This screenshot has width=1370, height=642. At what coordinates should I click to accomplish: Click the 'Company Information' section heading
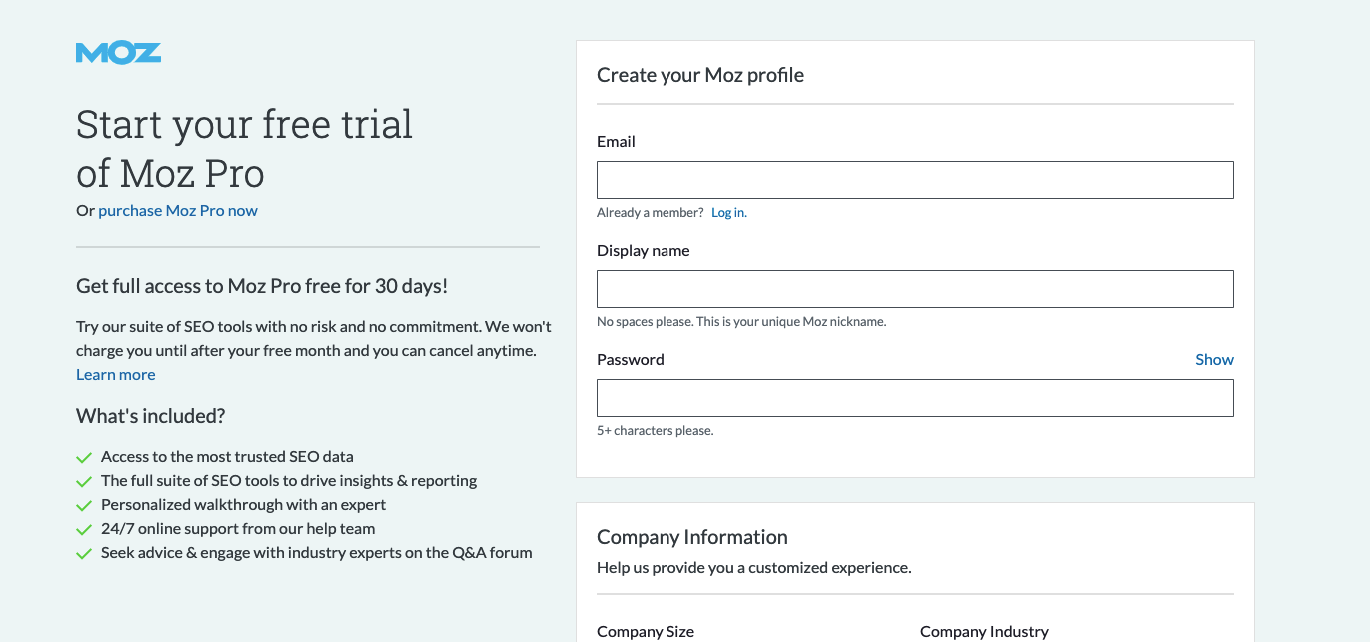[x=692, y=538]
